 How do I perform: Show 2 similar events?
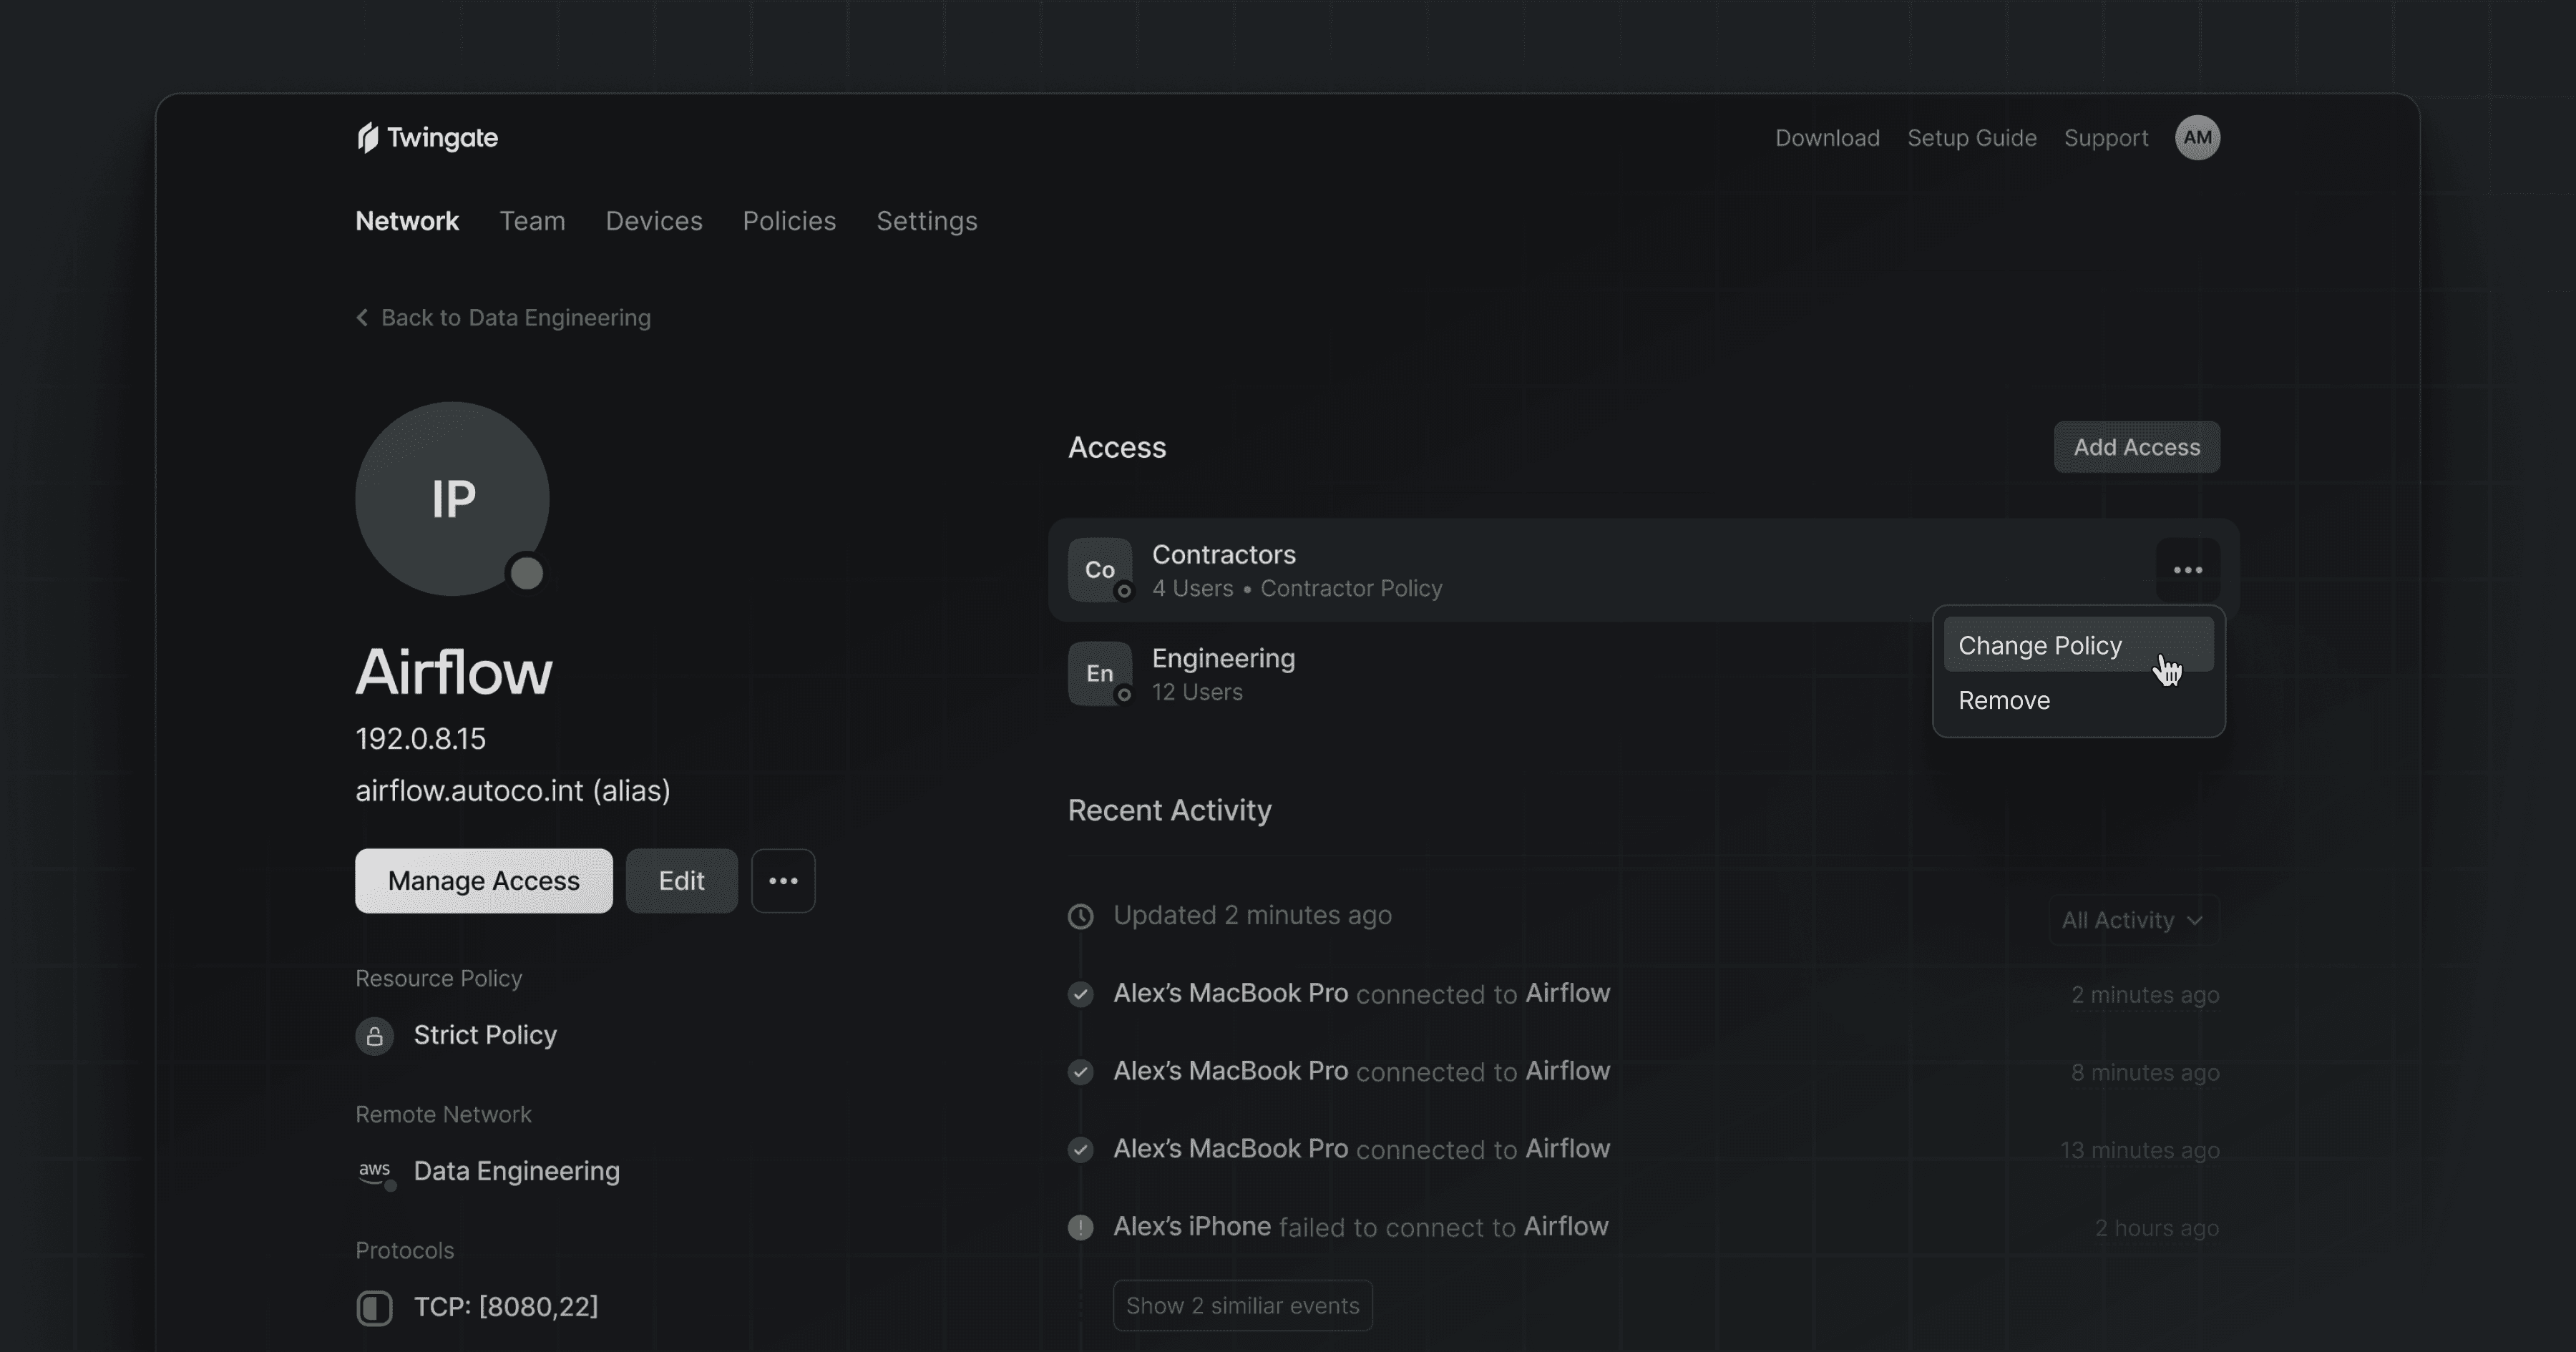(x=1242, y=1306)
